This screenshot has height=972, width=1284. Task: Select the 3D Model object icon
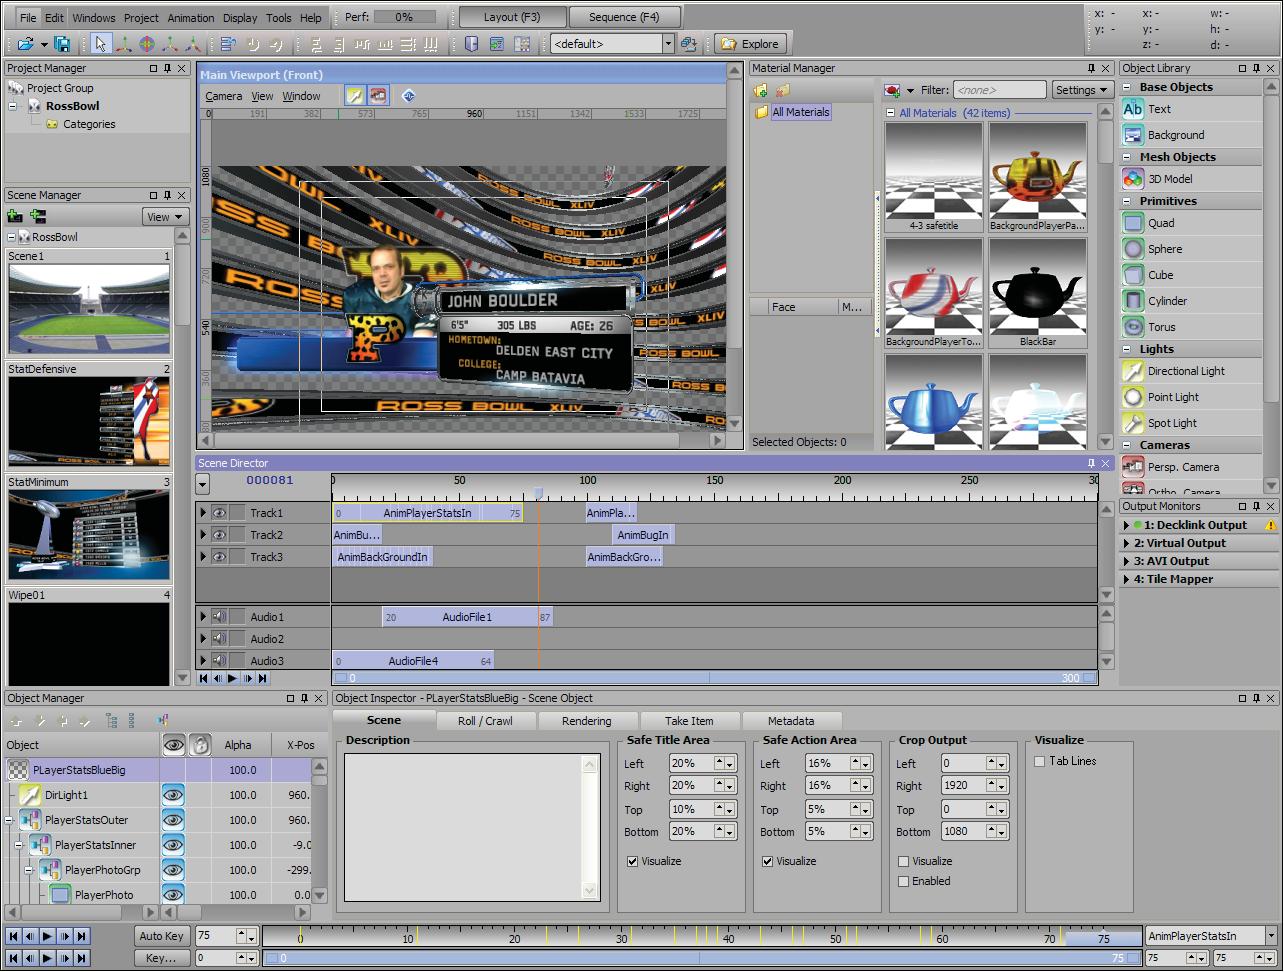coord(1133,179)
